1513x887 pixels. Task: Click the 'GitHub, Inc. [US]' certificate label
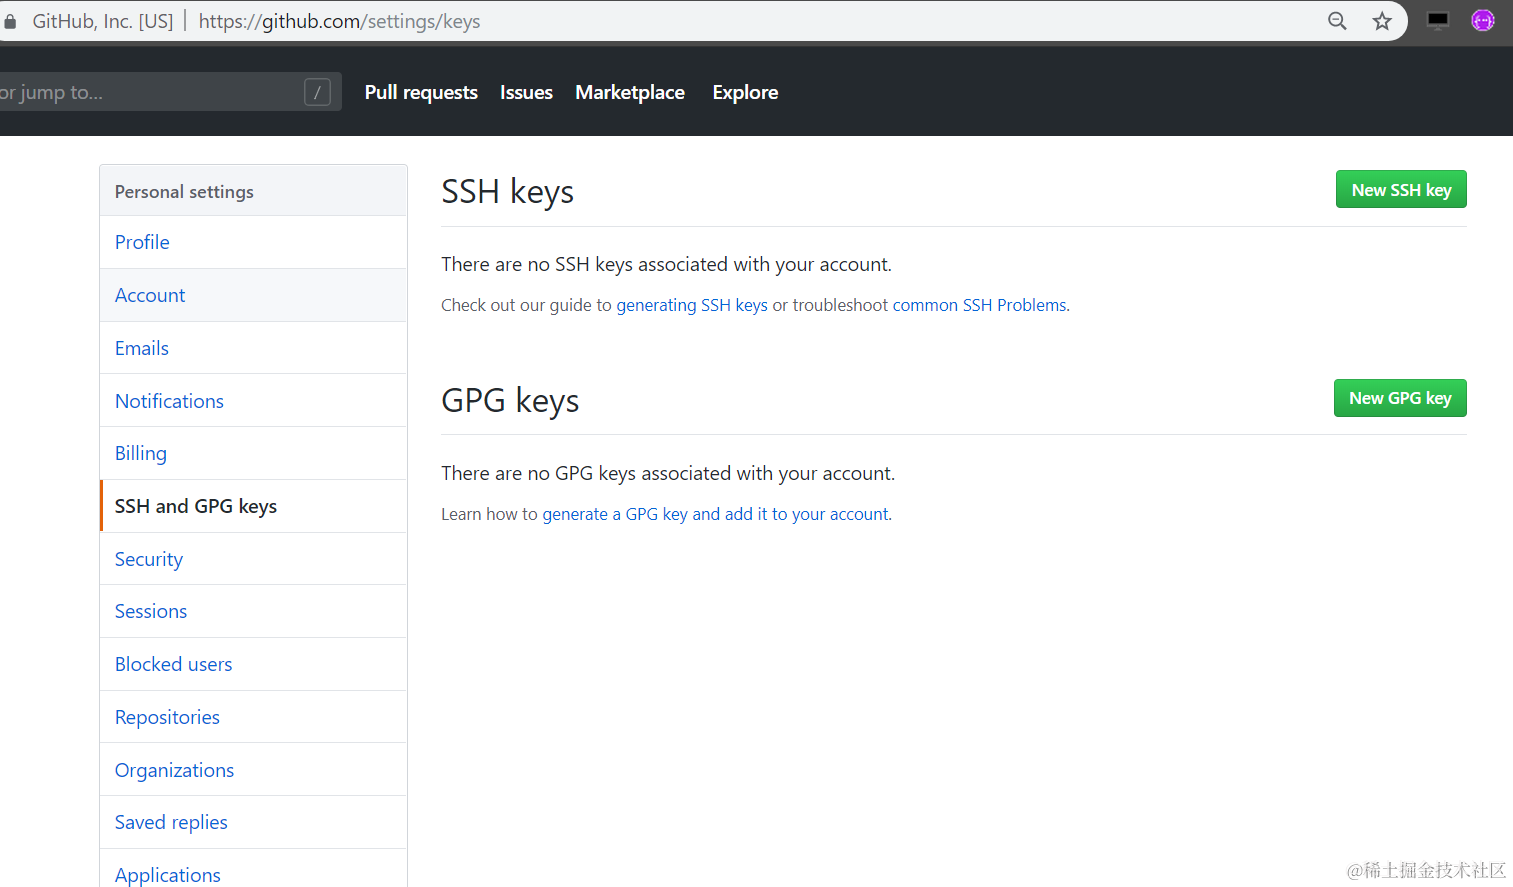coord(103,21)
